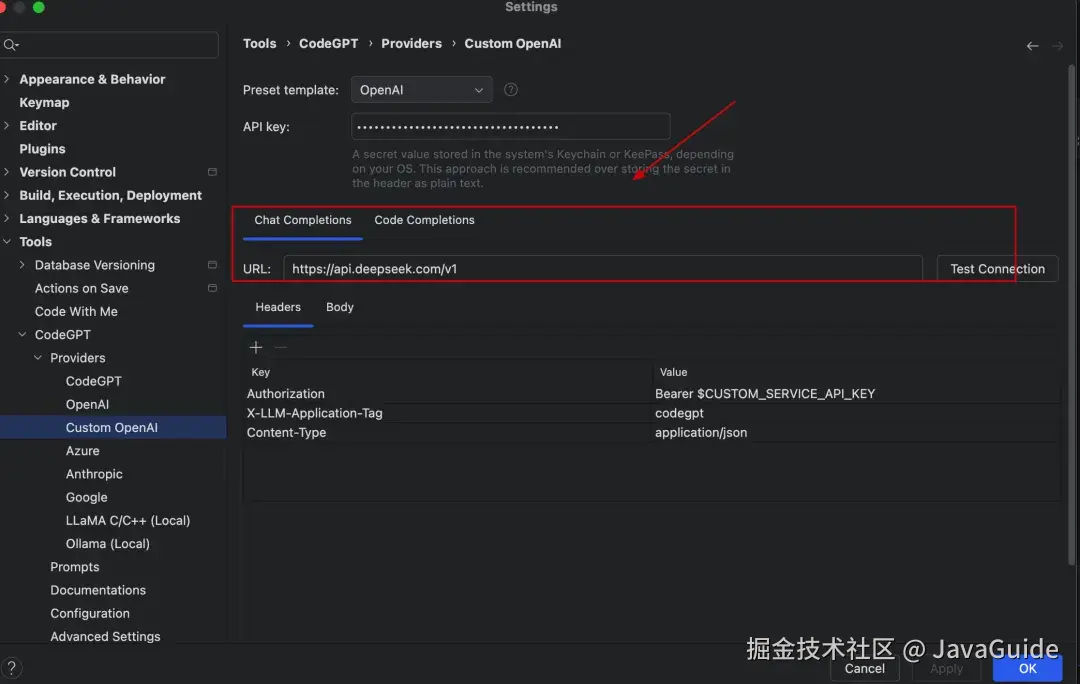This screenshot has height=684, width=1080.
Task: Click the right-side vertical scrollbar
Action: tap(1071, 313)
